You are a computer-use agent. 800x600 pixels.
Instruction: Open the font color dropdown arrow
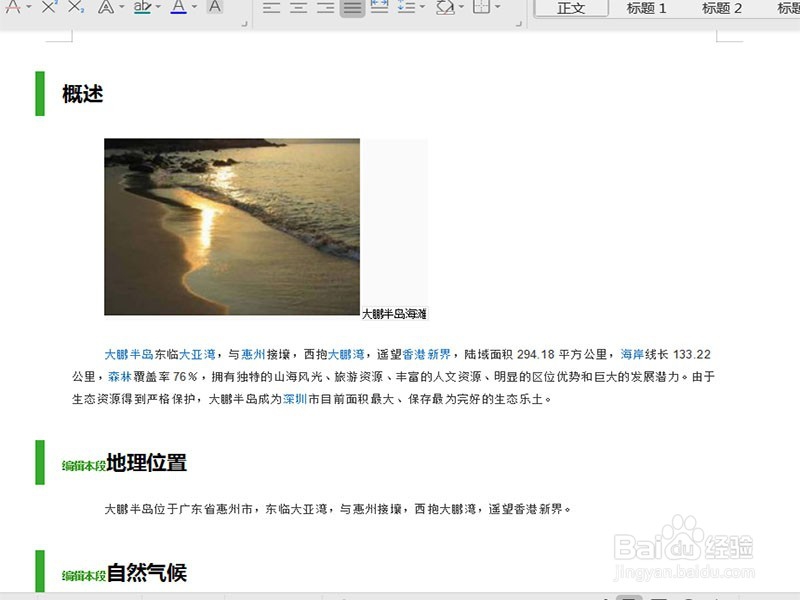click(x=194, y=7)
